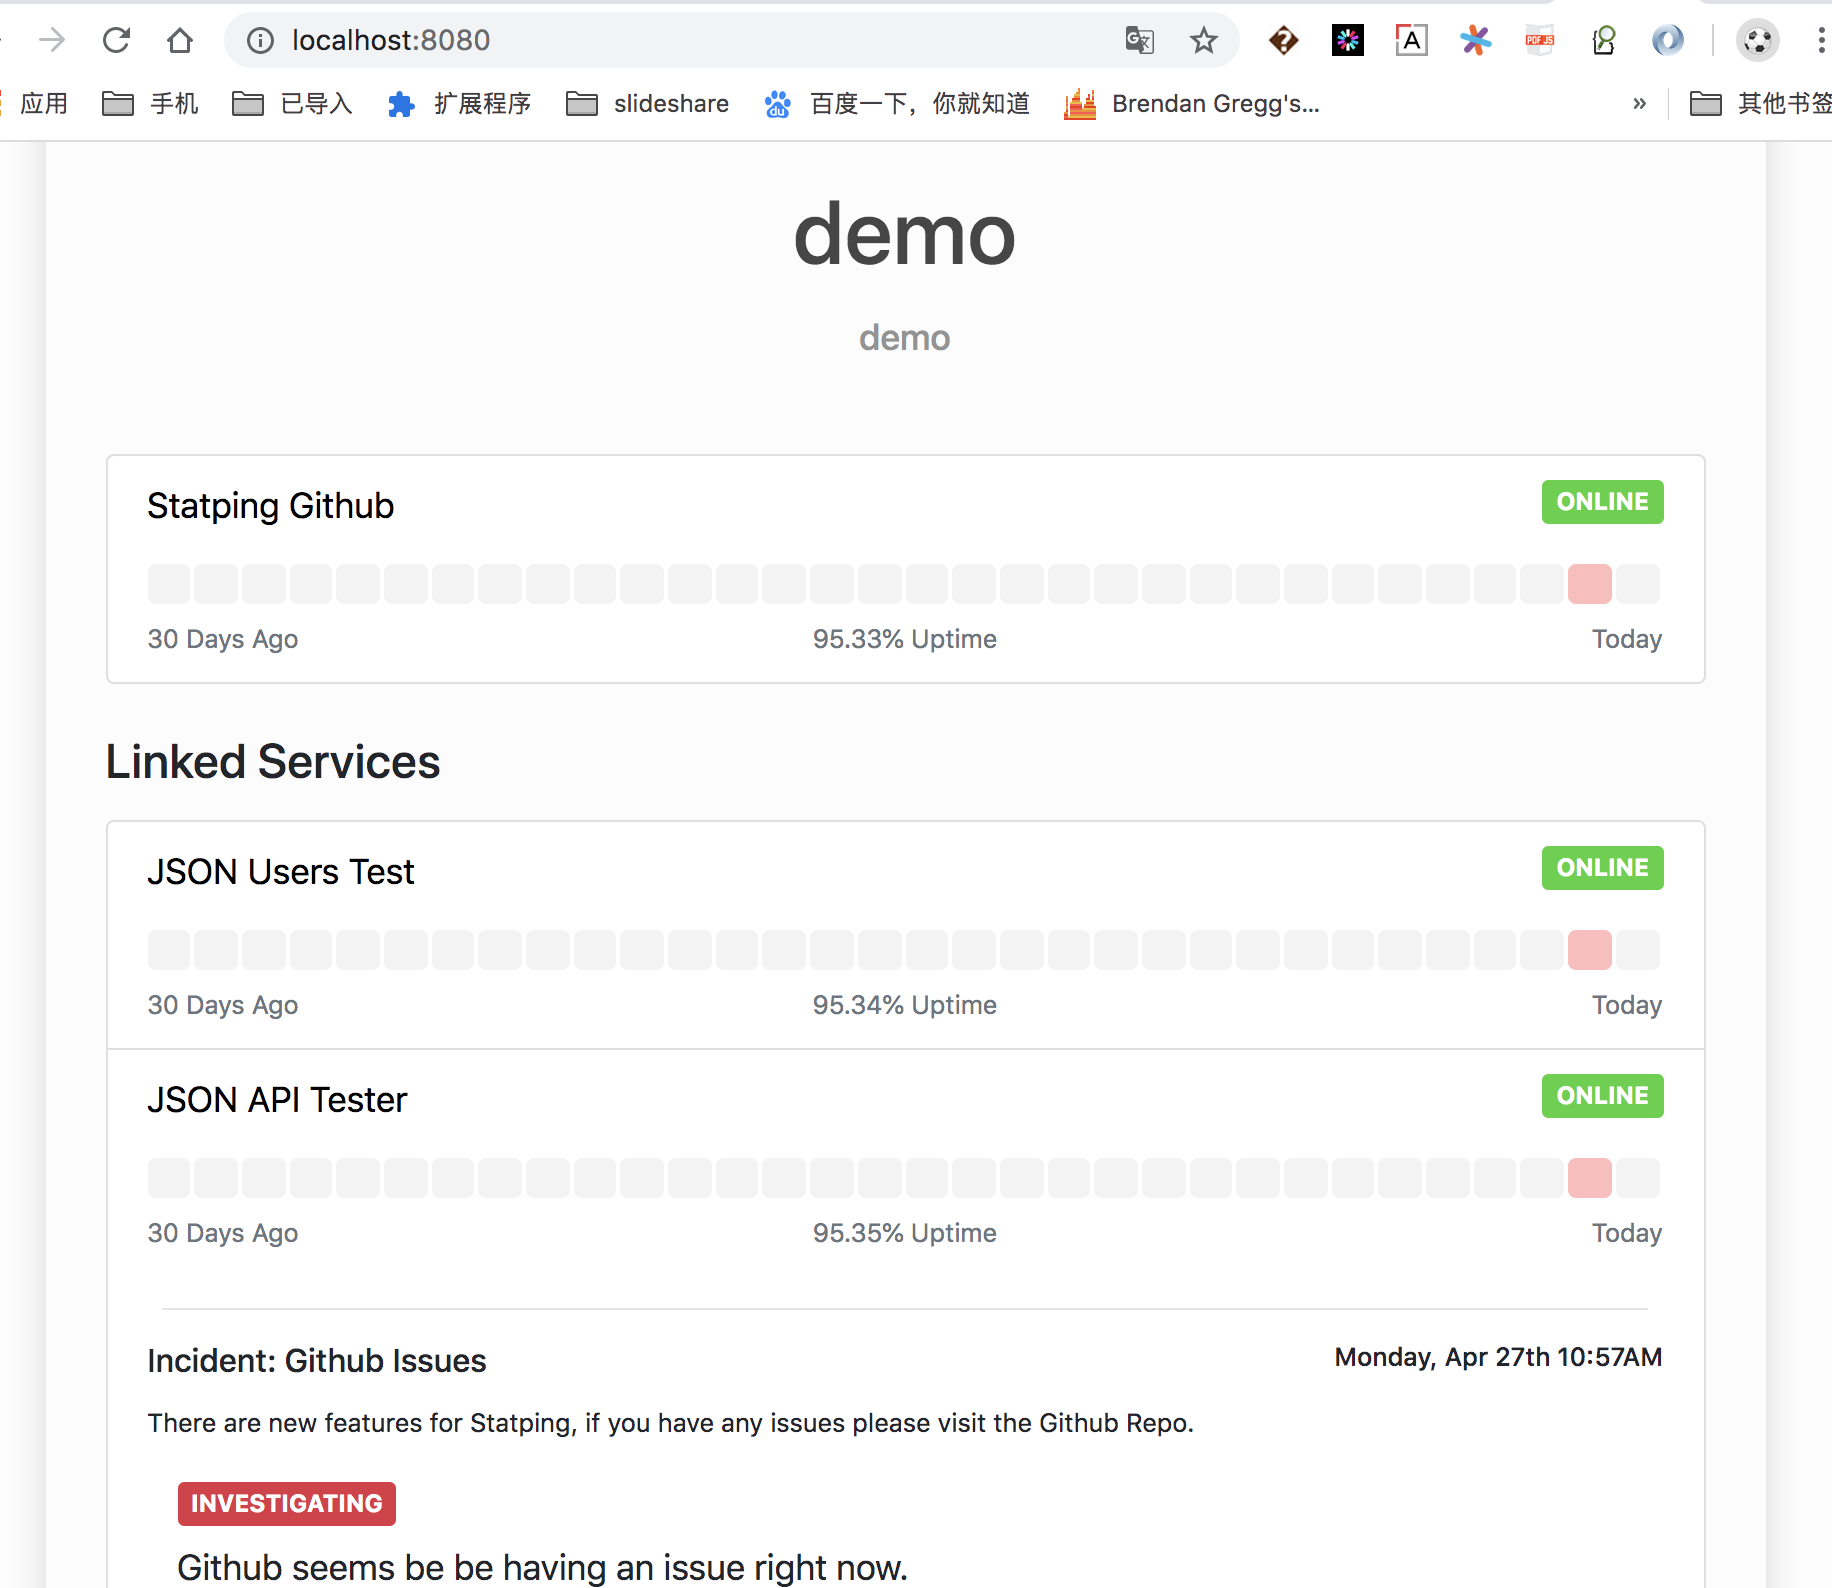Screen dimensions: 1832x1588
Task: Open the letter A extension icon
Action: click(1411, 40)
